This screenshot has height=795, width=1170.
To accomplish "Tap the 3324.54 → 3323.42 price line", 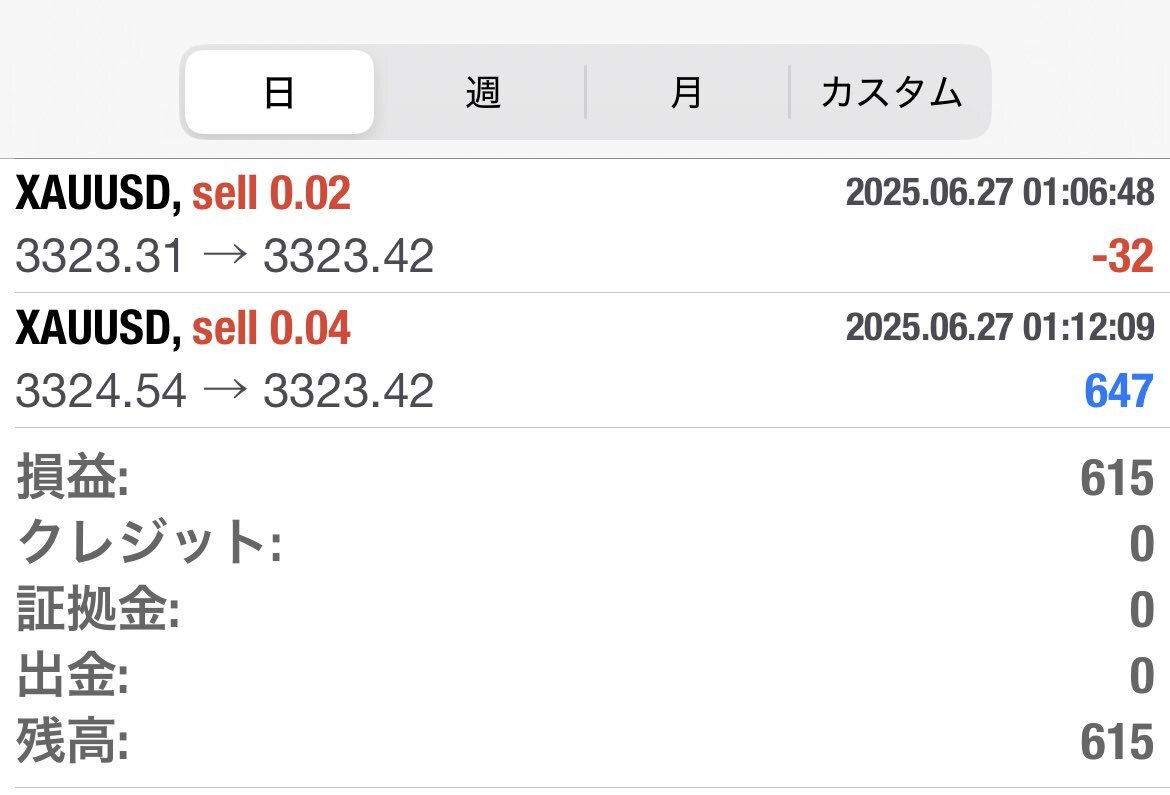I will click(x=225, y=391).
